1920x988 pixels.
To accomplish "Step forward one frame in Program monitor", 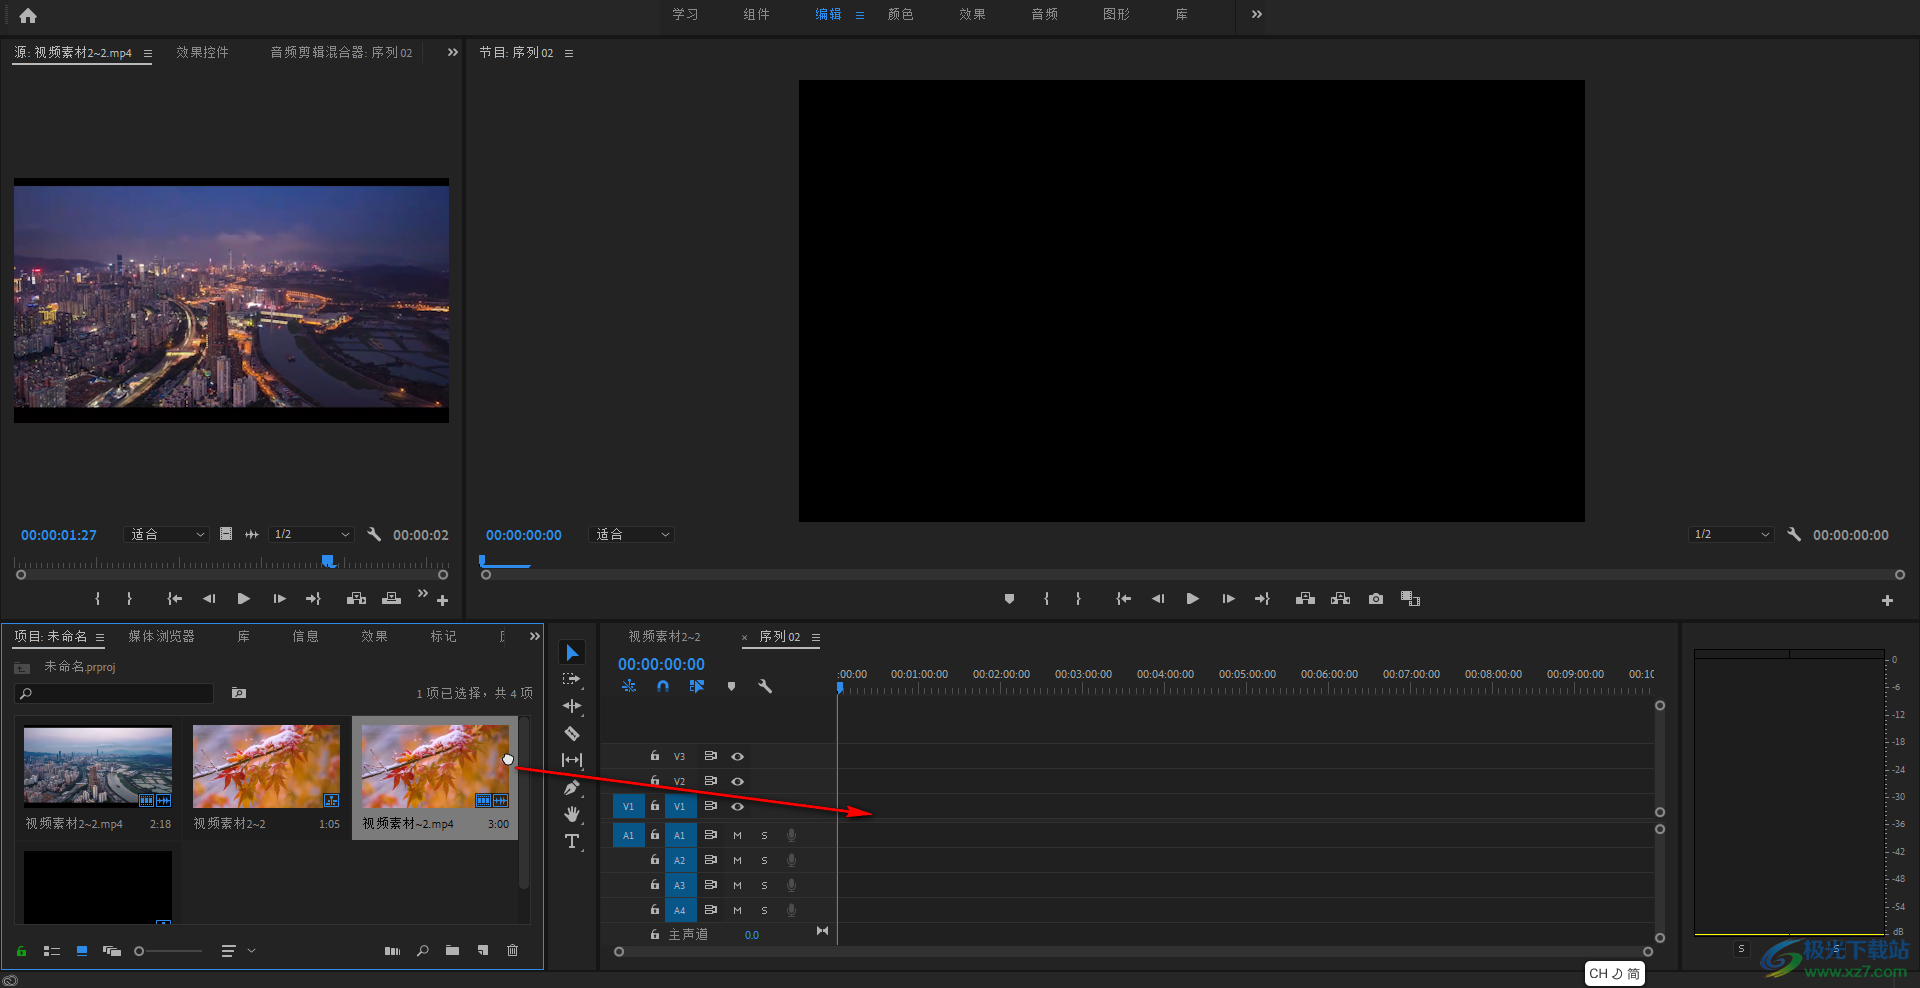I will coord(1228,599).
